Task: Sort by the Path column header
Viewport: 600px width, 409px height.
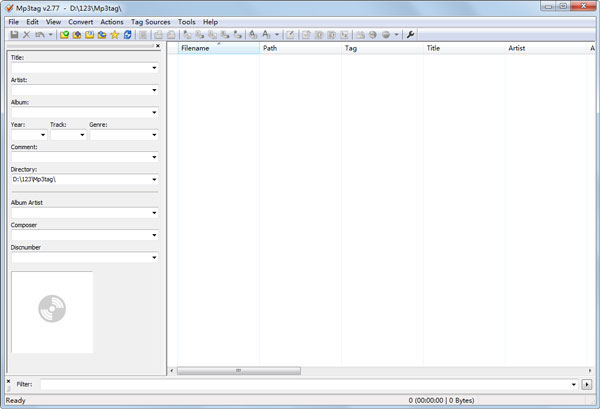Action: (x=300, y=48)
